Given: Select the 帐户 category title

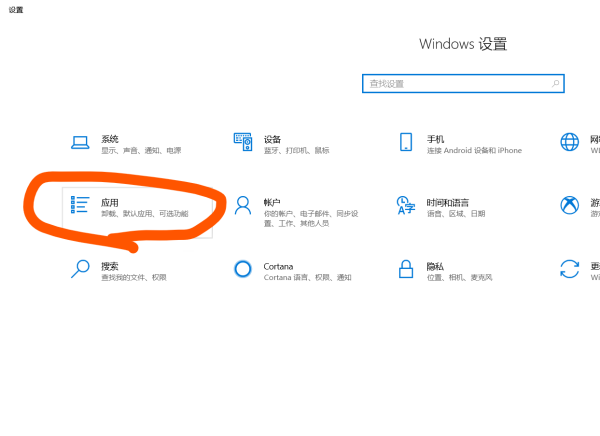Looking at the screenshot, I should (272, 202).
